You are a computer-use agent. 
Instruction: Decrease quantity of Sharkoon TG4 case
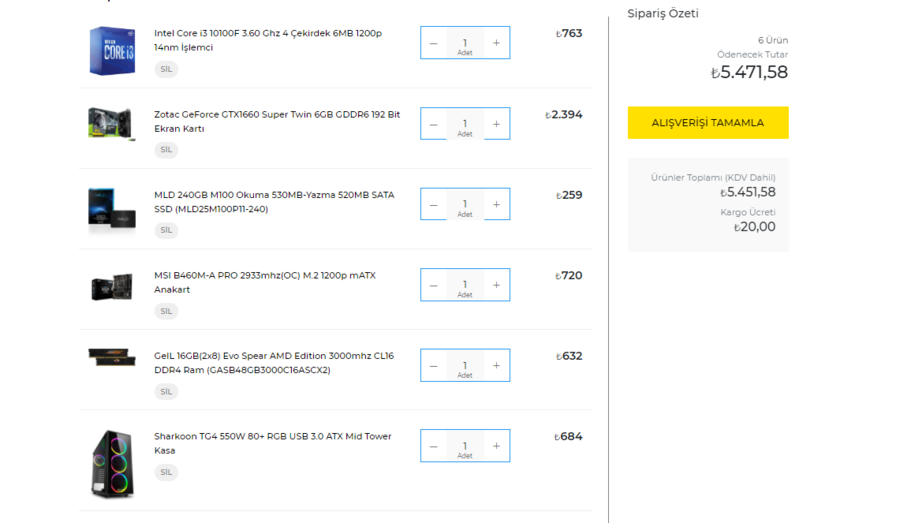point(433,446)
